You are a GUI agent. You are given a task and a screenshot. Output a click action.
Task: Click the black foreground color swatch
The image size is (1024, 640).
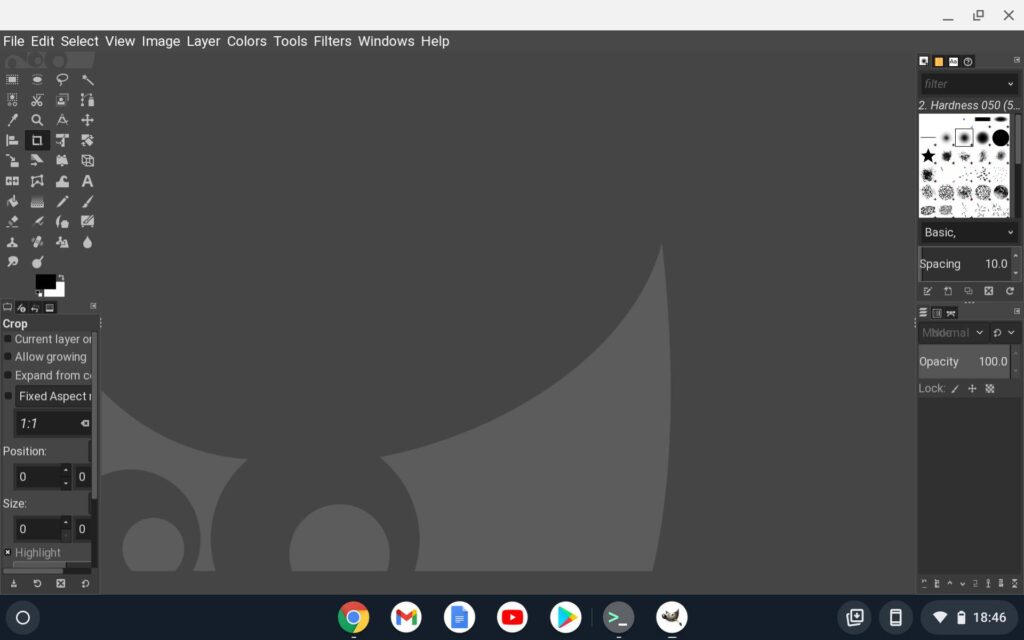point(44,281)
